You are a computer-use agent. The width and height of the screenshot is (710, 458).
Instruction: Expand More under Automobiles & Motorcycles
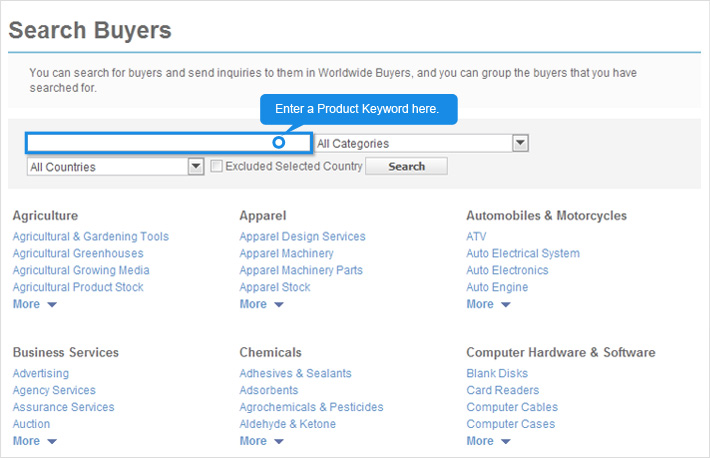coord(488,304)
